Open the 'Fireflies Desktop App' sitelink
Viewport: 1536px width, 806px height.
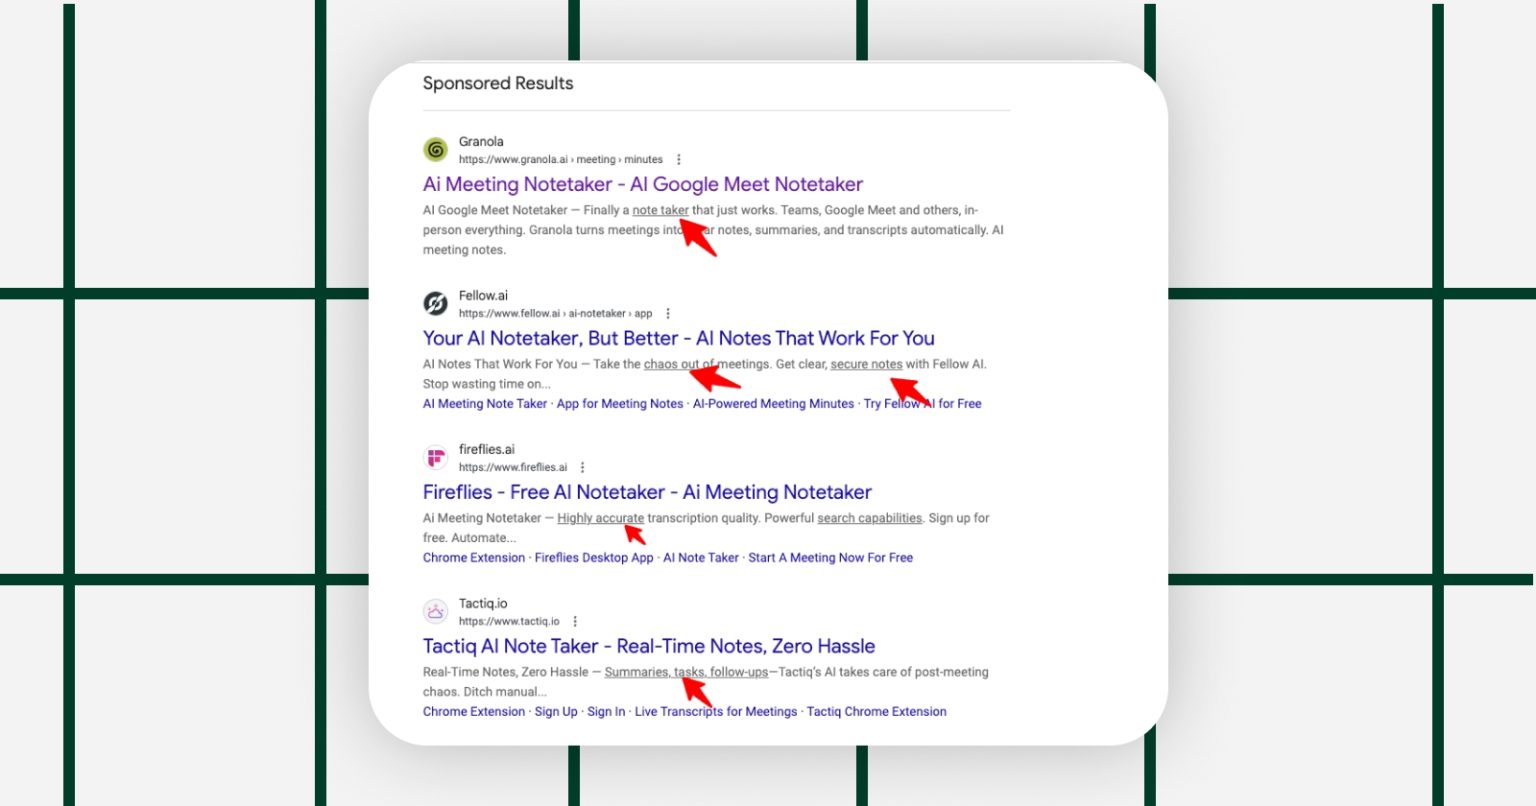[594, 558]
